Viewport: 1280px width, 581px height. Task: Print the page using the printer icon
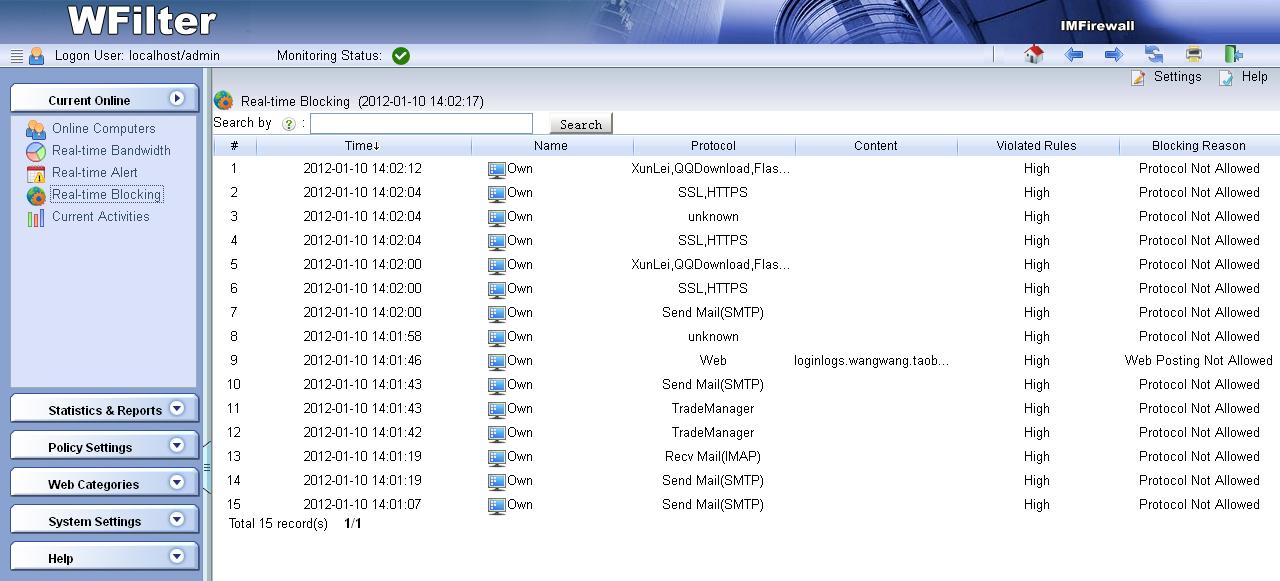click(1193, 55)
